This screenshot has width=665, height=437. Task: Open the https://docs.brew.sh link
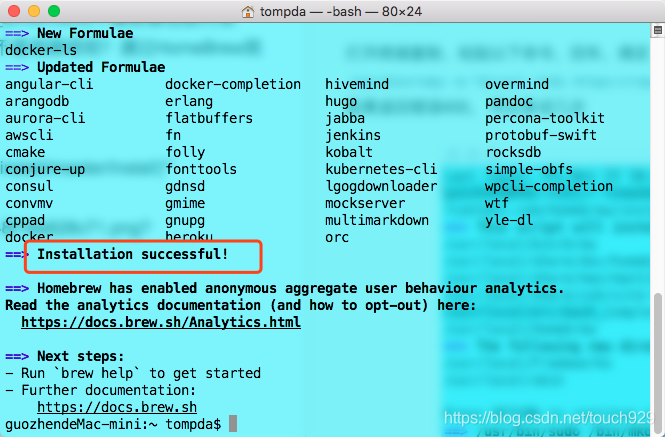point(117,407)
